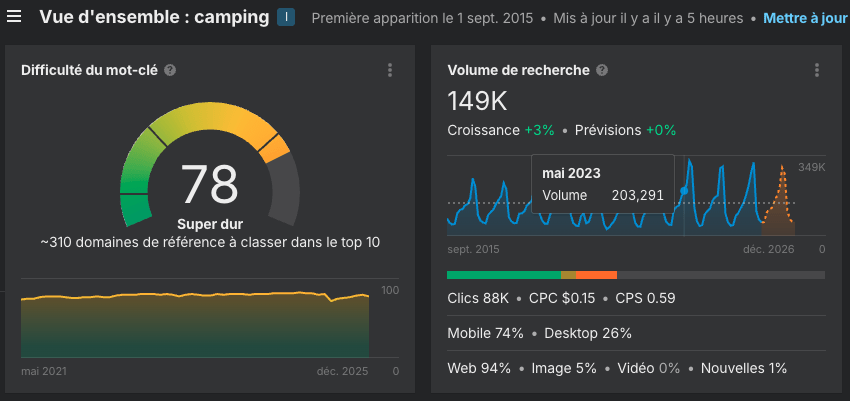Click the green segment of clicks distribution bar

point(503,274)
